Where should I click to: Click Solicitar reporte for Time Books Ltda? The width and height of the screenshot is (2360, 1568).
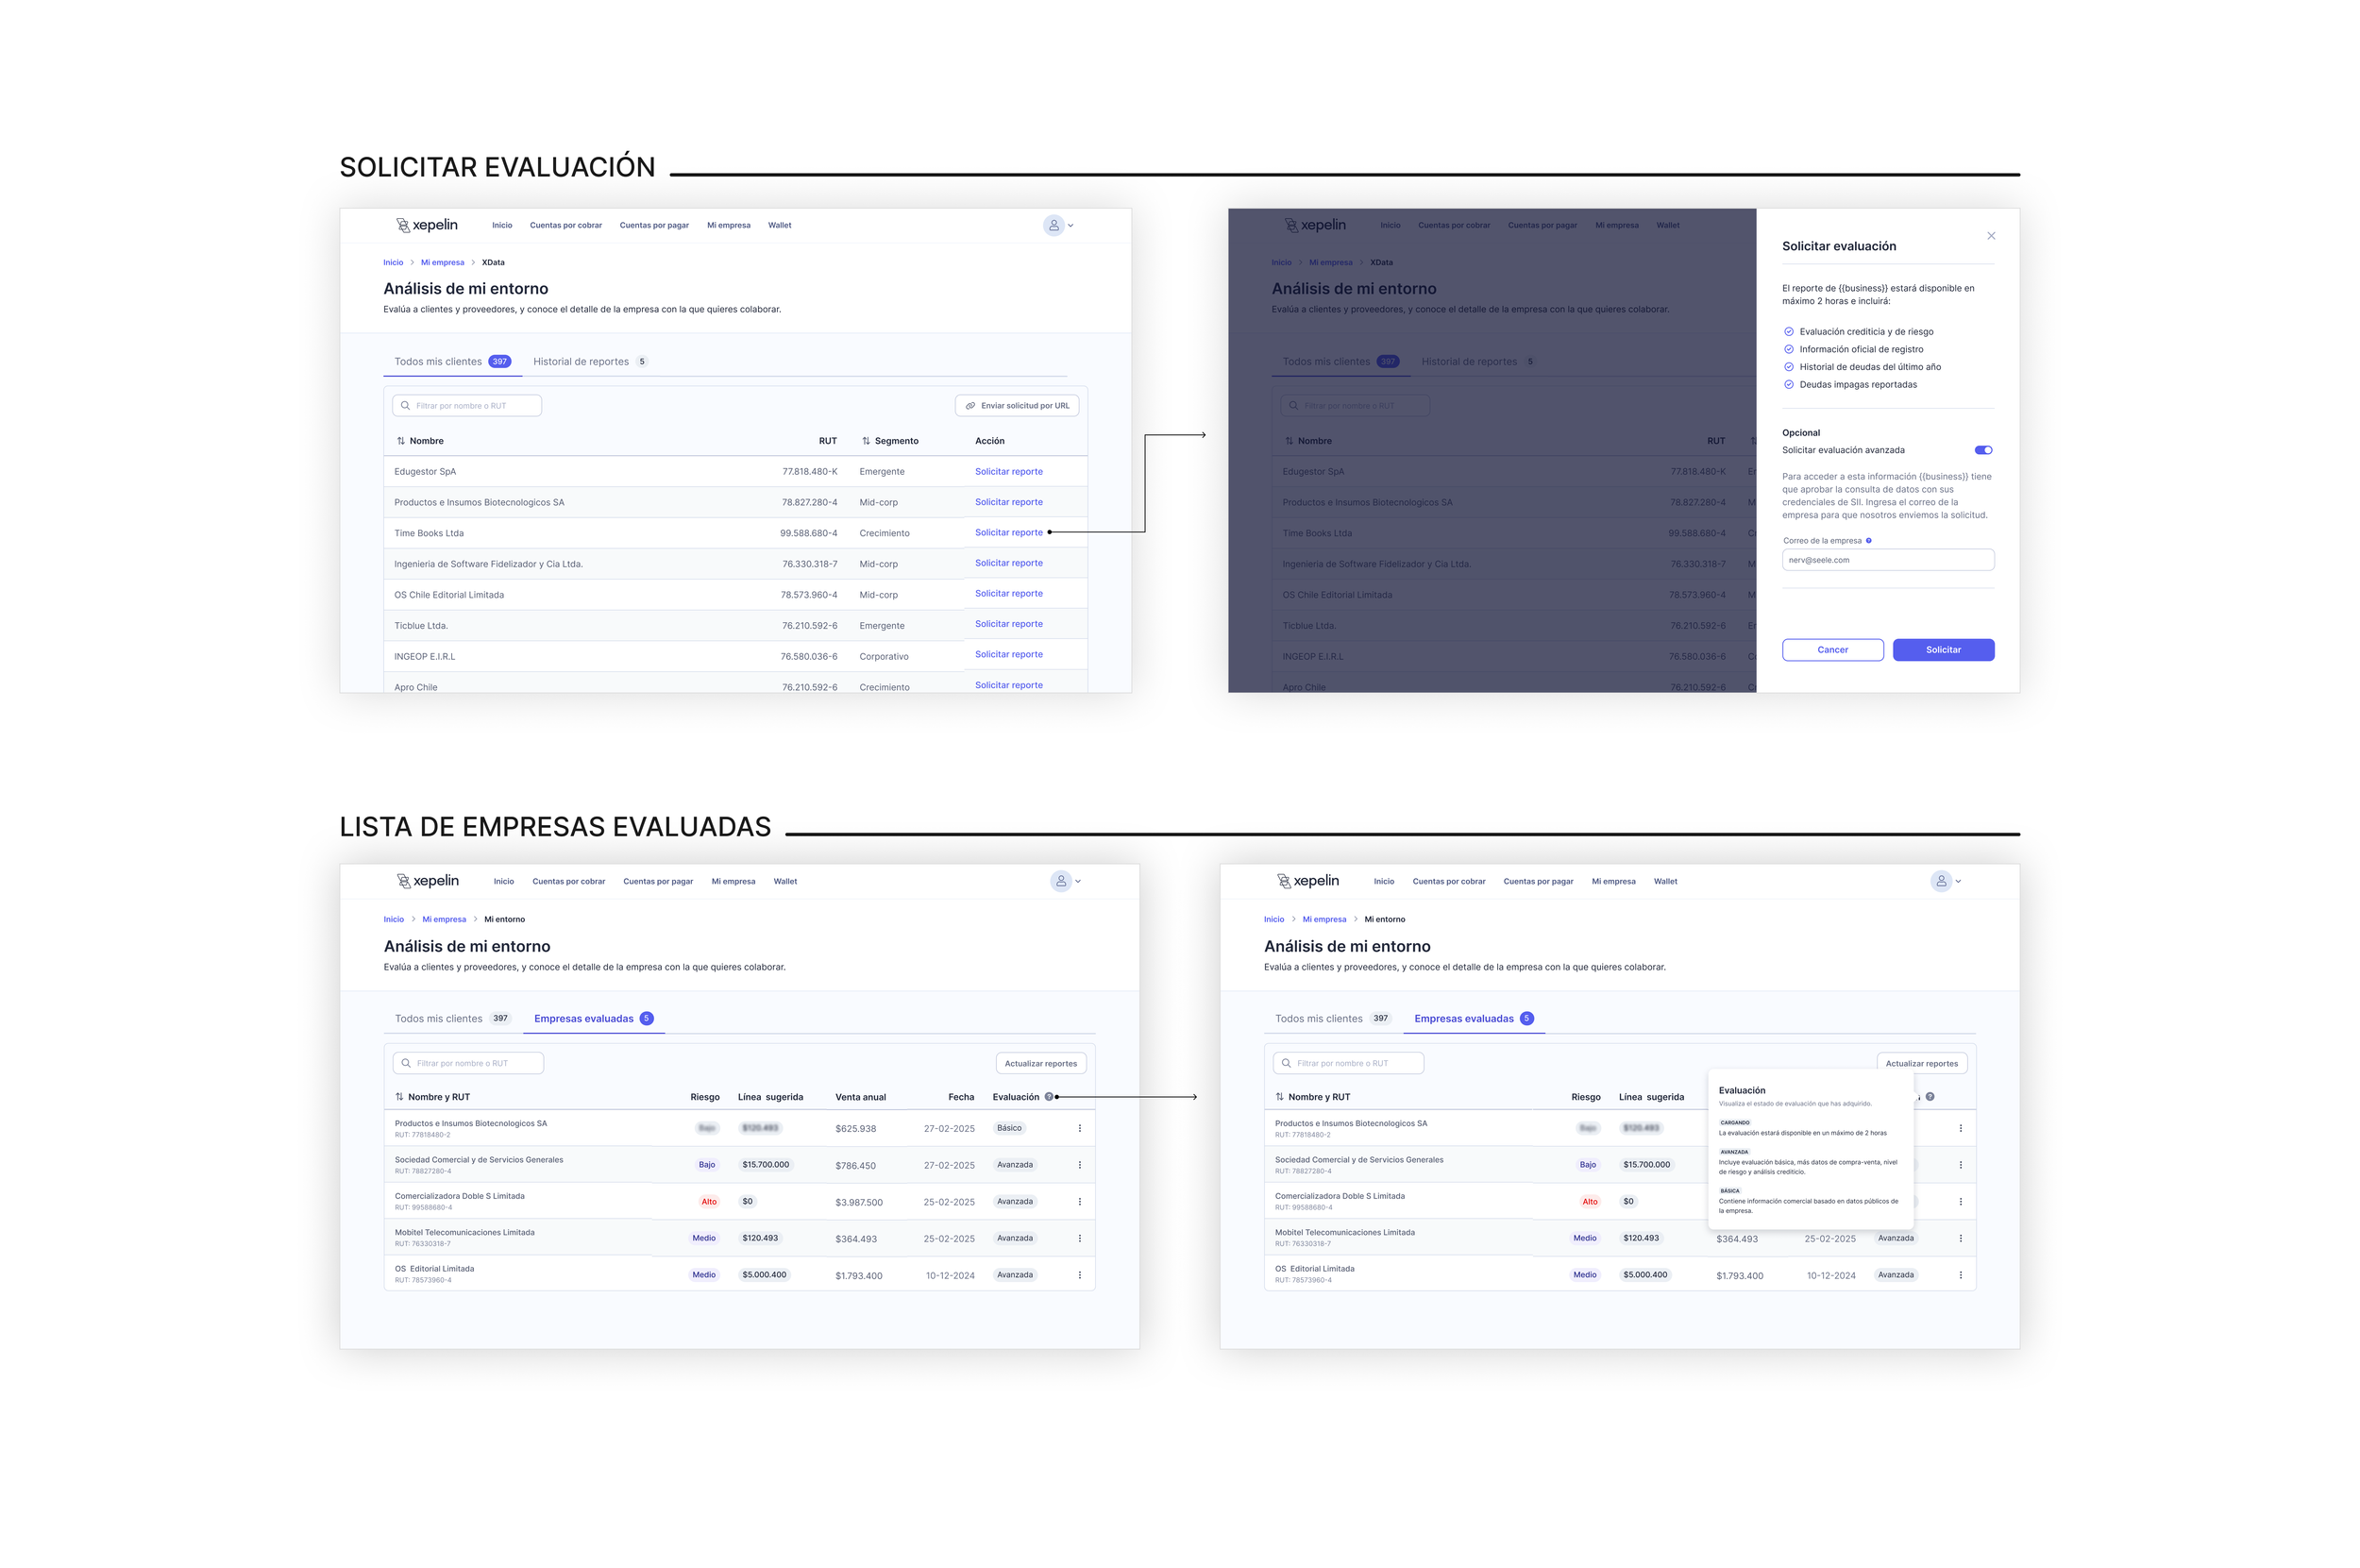pos(1008,532)
